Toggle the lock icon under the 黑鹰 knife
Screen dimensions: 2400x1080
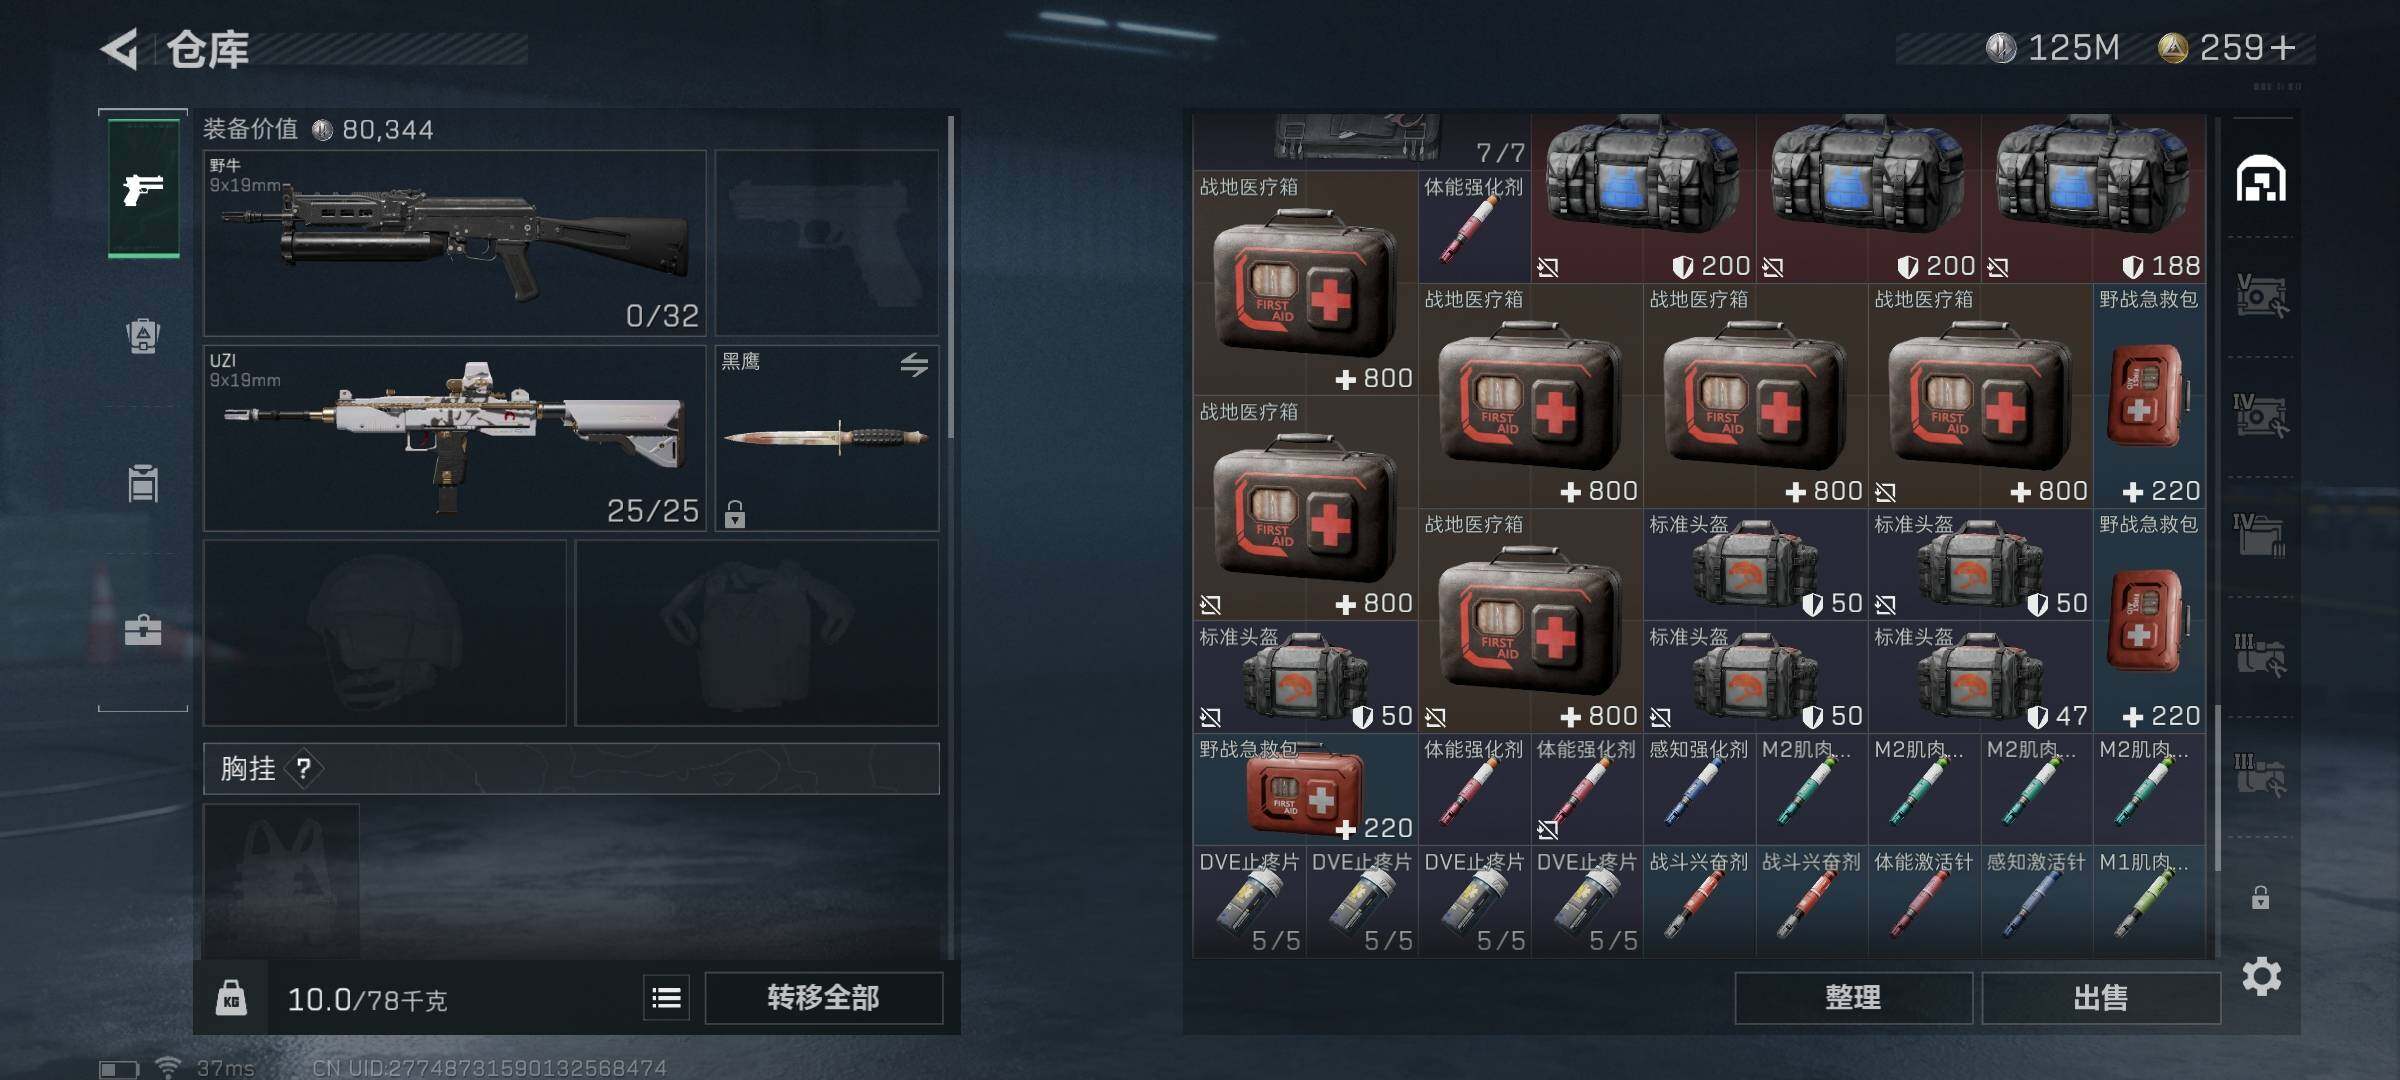click(x=735, y=514)
